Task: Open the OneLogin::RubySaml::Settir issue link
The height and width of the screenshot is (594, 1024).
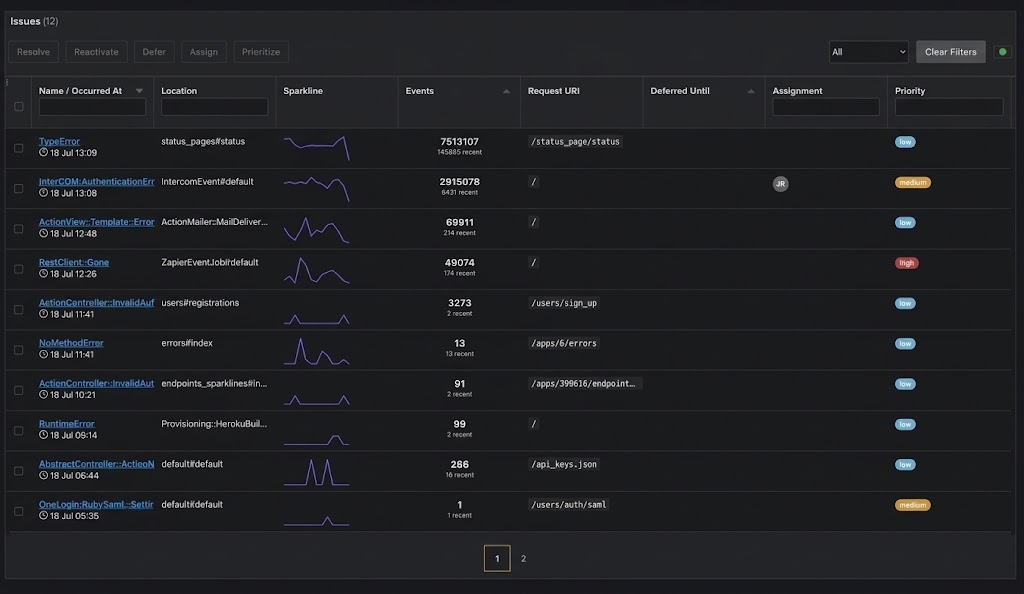Action: [x=96, y=505]
